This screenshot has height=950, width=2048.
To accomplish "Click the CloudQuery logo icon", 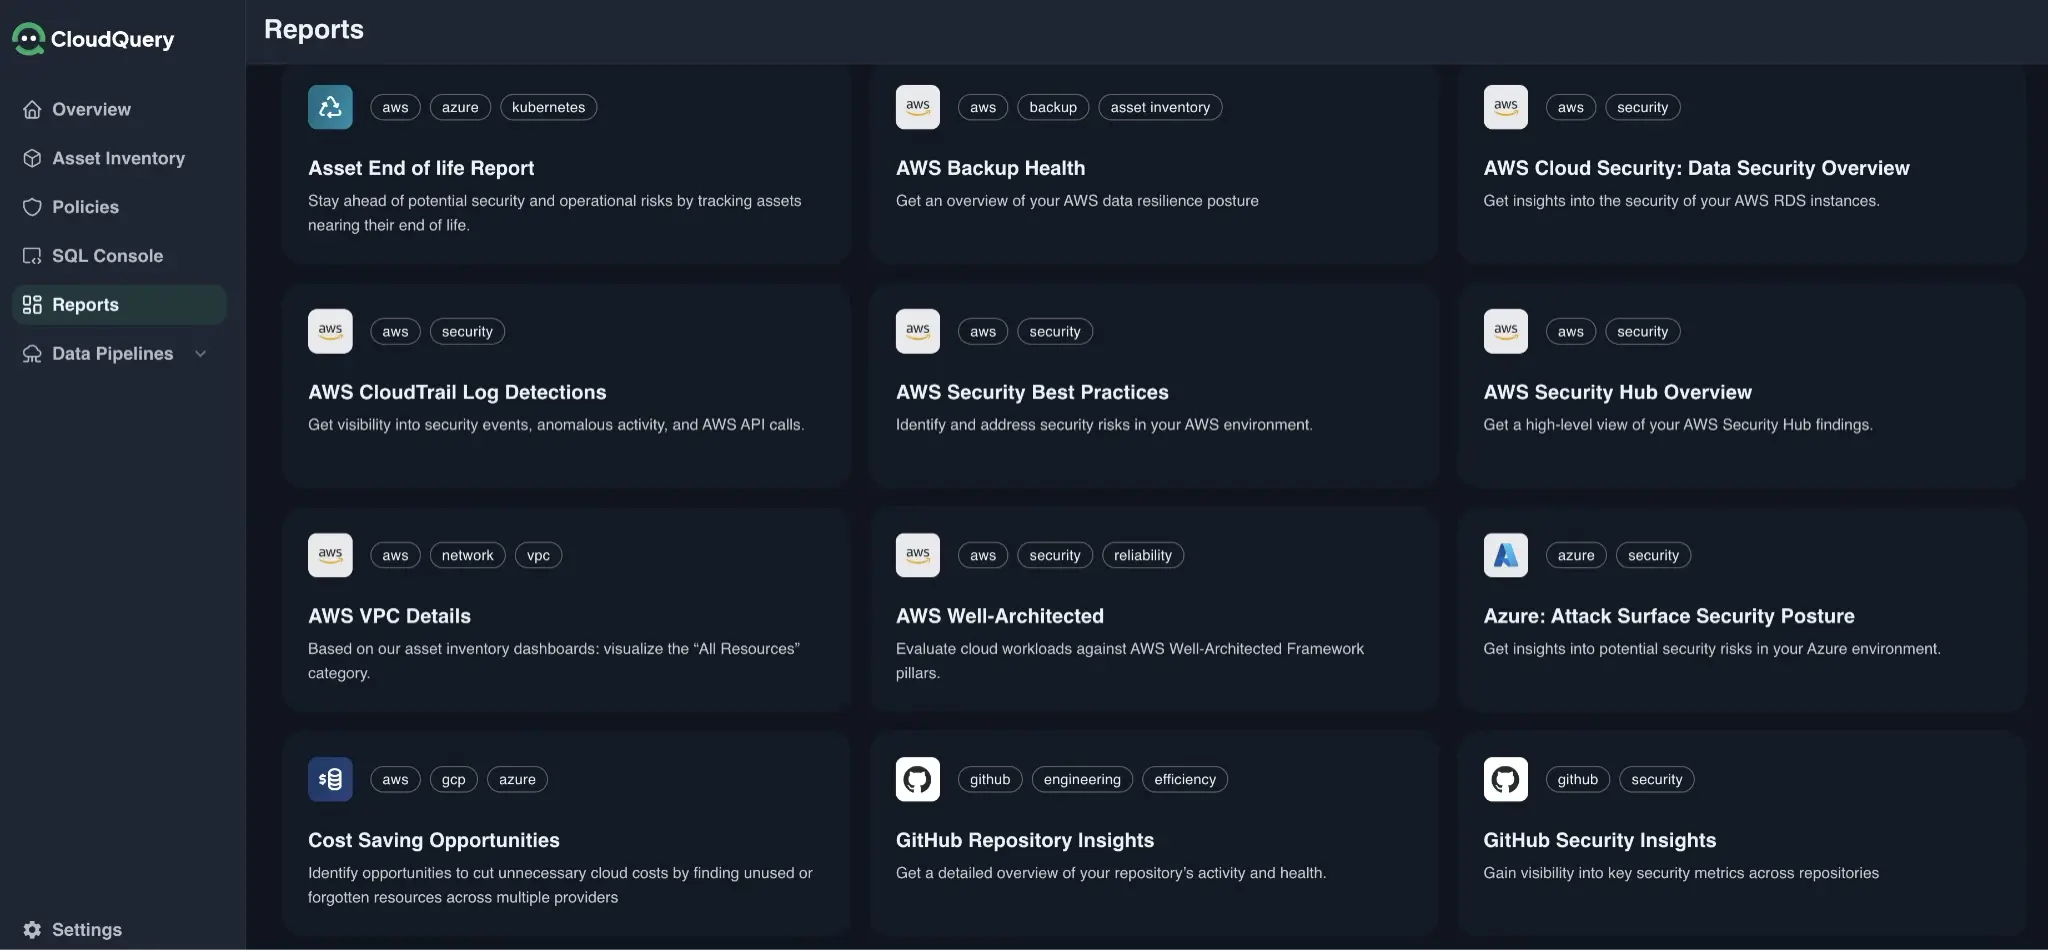I will click(x=28, y=39).
